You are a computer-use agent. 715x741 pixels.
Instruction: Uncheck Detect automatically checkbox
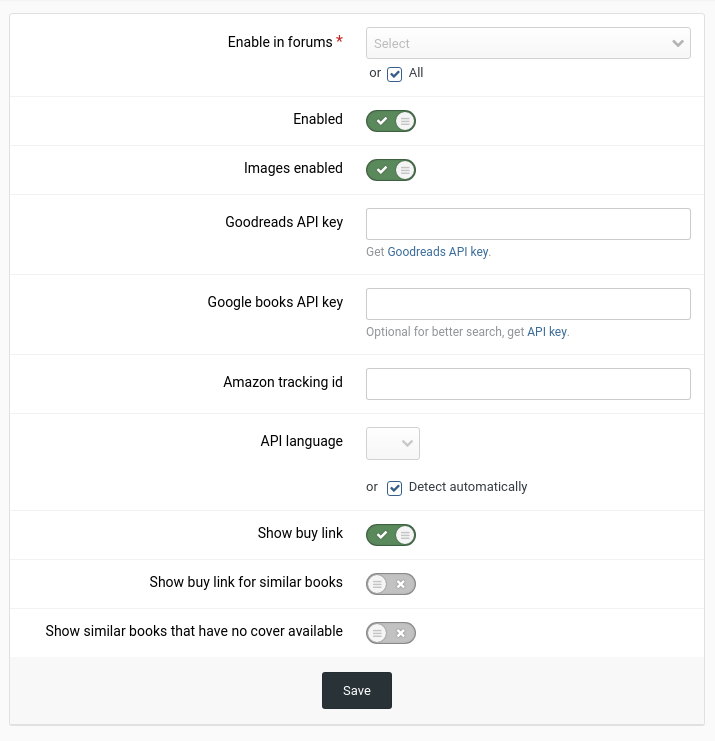(x=395, y=488)
